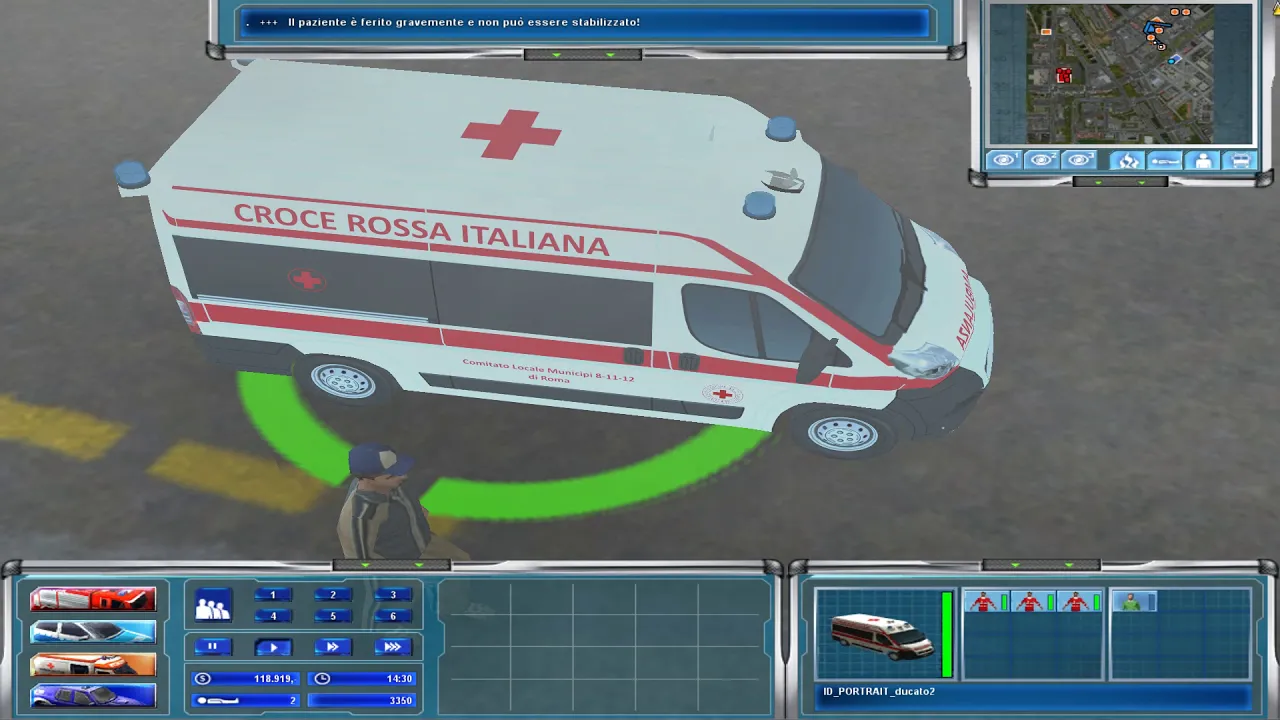Select the first red paramedic crew member
This screenshot has width=1280, height=720.
(x=985, y=601)
